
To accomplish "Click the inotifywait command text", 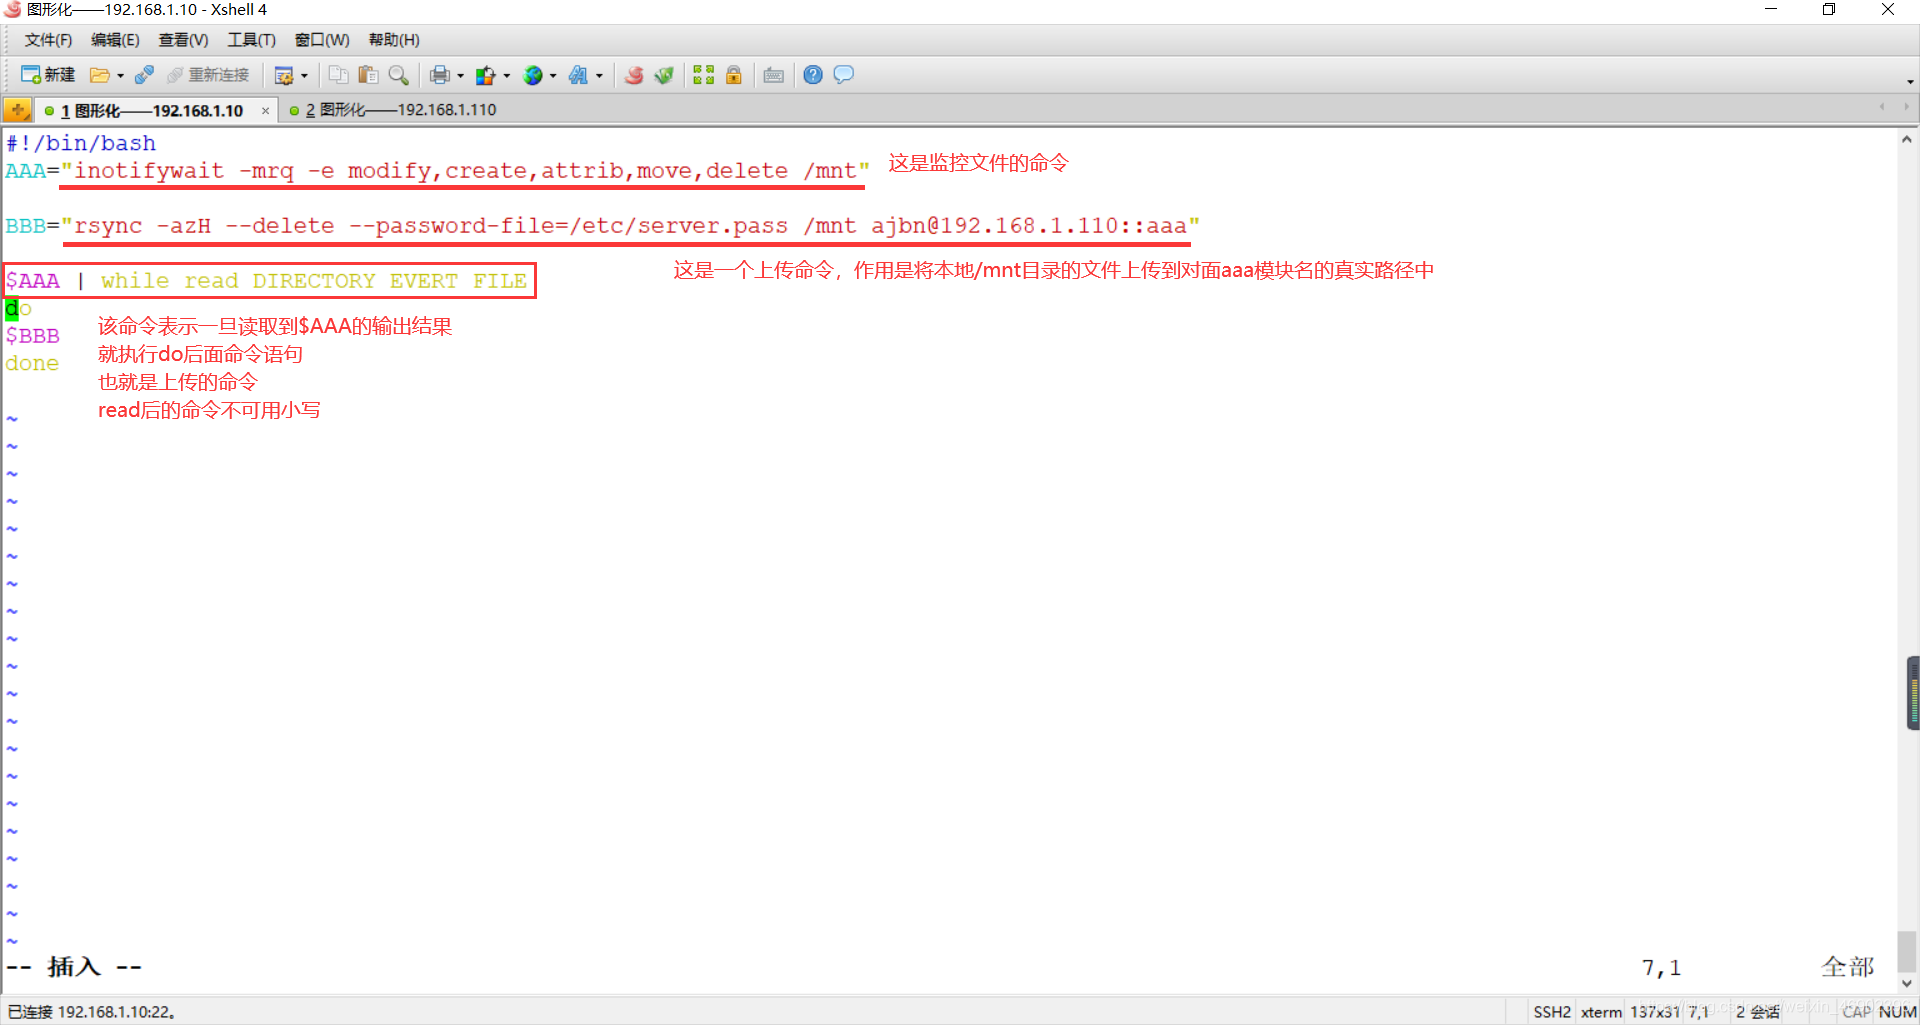I will pyautogui.click(x=465, y=171).
